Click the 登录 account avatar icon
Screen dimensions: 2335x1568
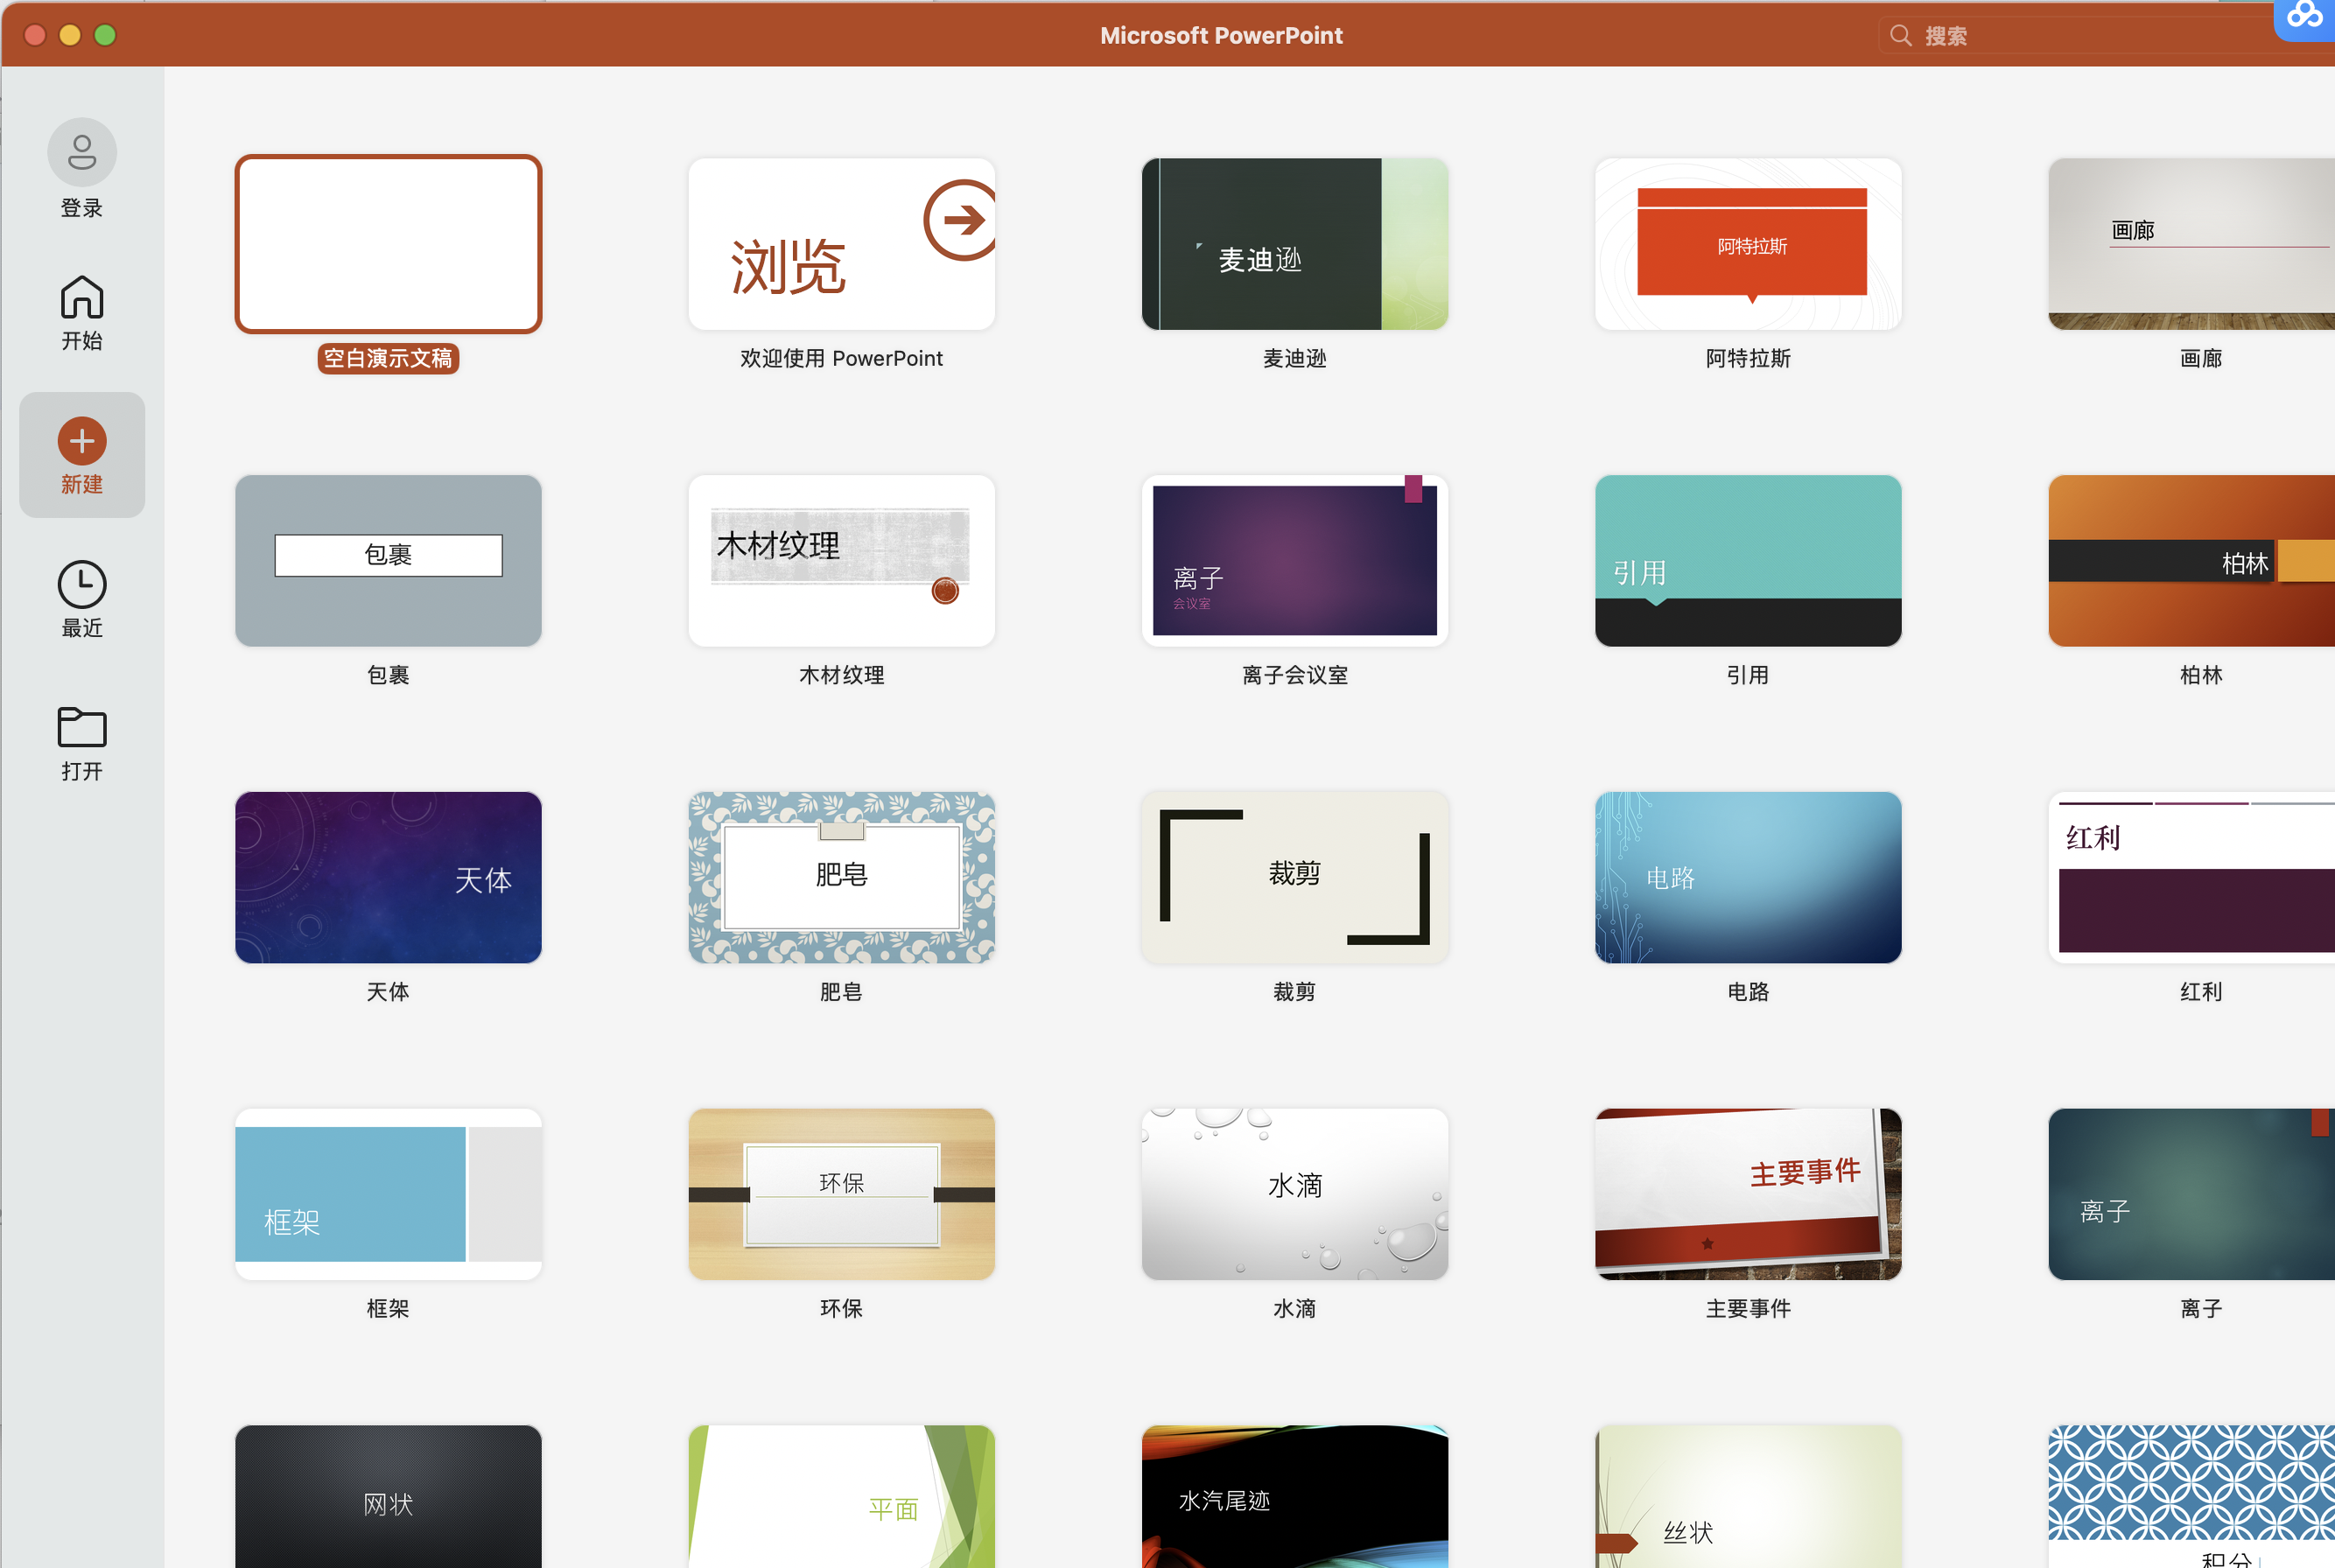coord(82,152)
